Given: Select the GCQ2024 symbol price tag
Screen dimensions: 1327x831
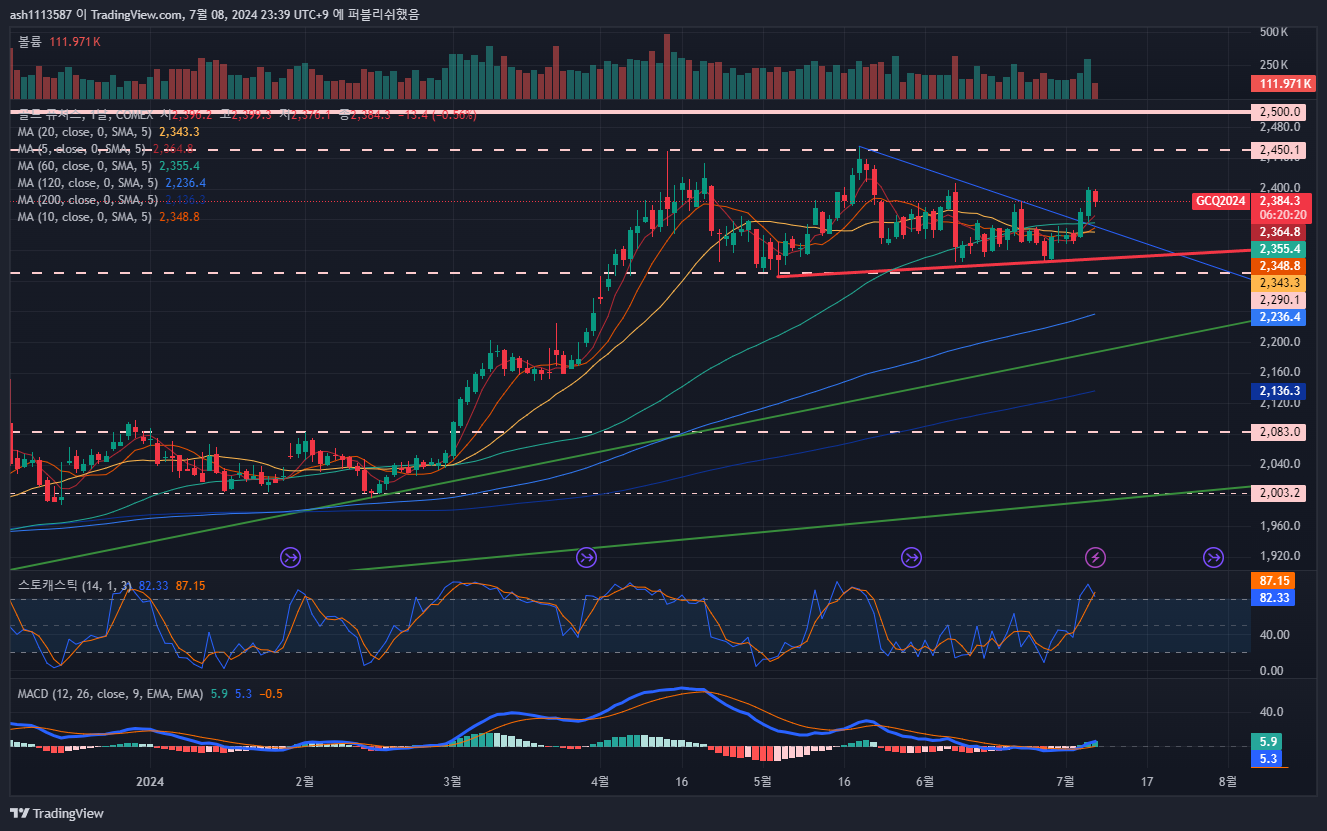Looking at the screenshot, I should pyautogui.click(x=1221, y=201).
